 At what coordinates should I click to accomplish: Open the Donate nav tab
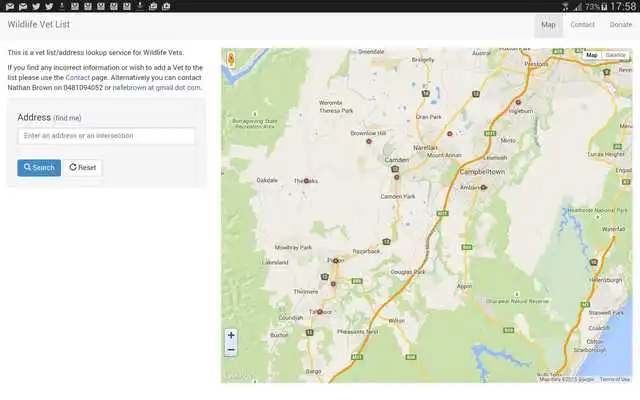pos(620,25)
